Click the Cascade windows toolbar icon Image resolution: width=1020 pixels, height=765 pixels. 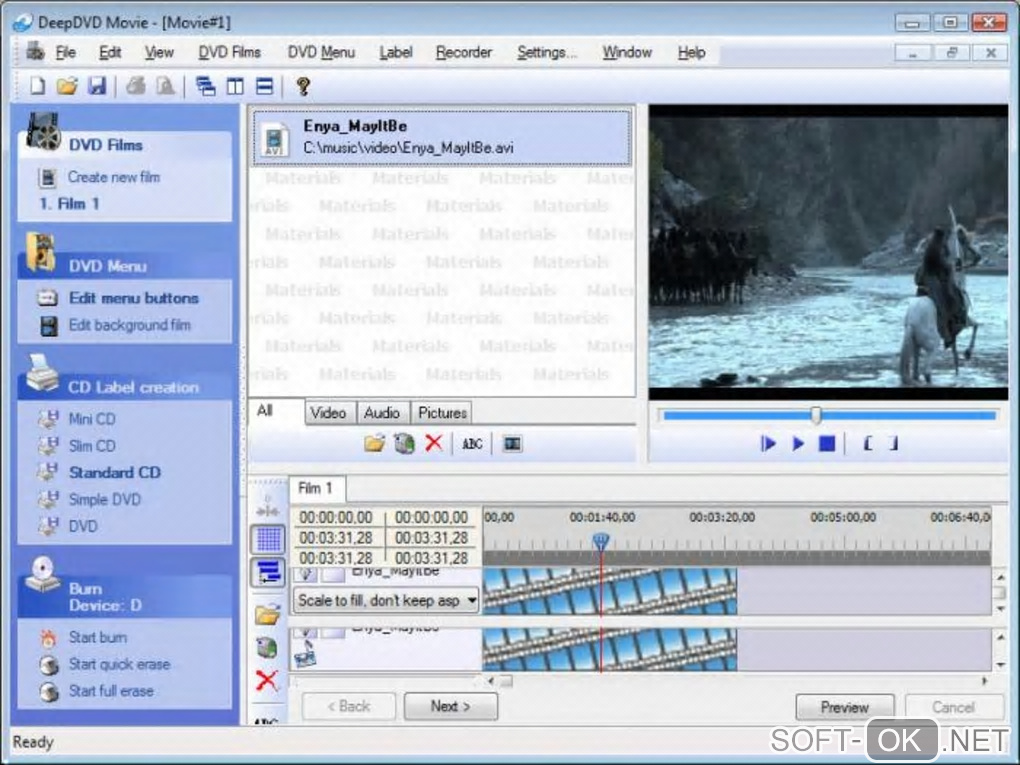206,86
